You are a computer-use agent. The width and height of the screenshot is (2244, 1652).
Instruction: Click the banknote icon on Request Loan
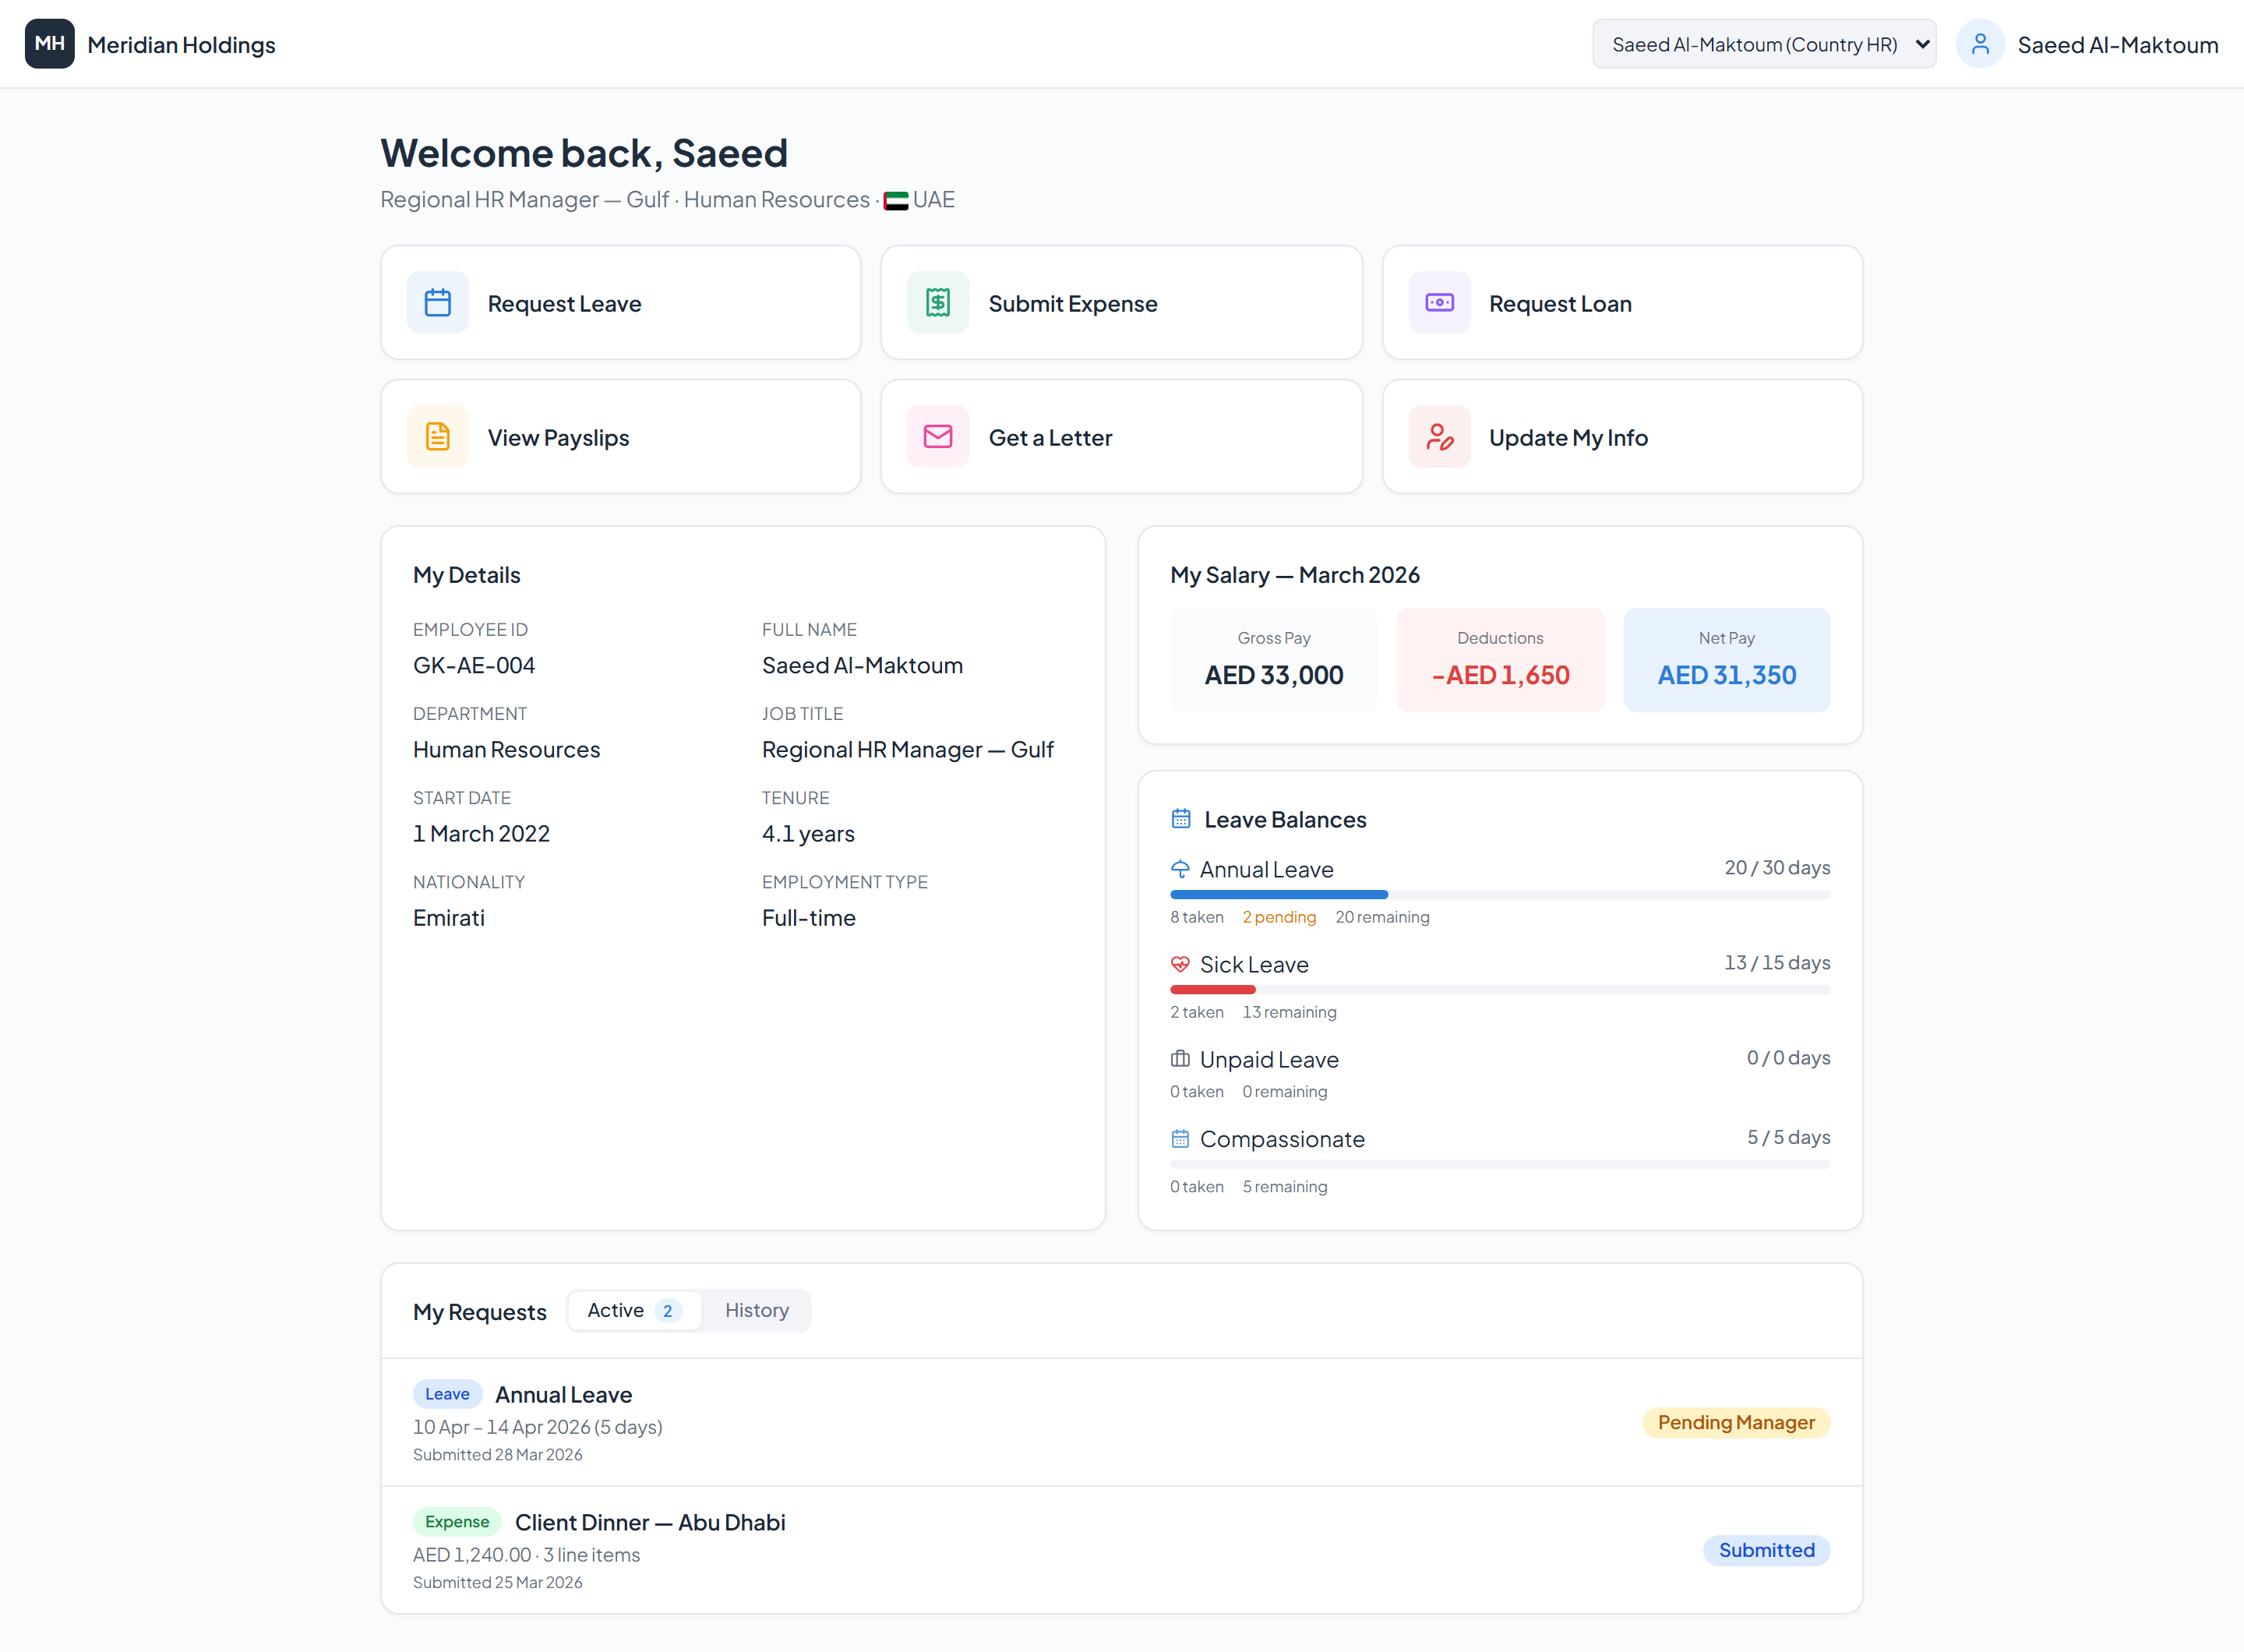coord(1439,303)
